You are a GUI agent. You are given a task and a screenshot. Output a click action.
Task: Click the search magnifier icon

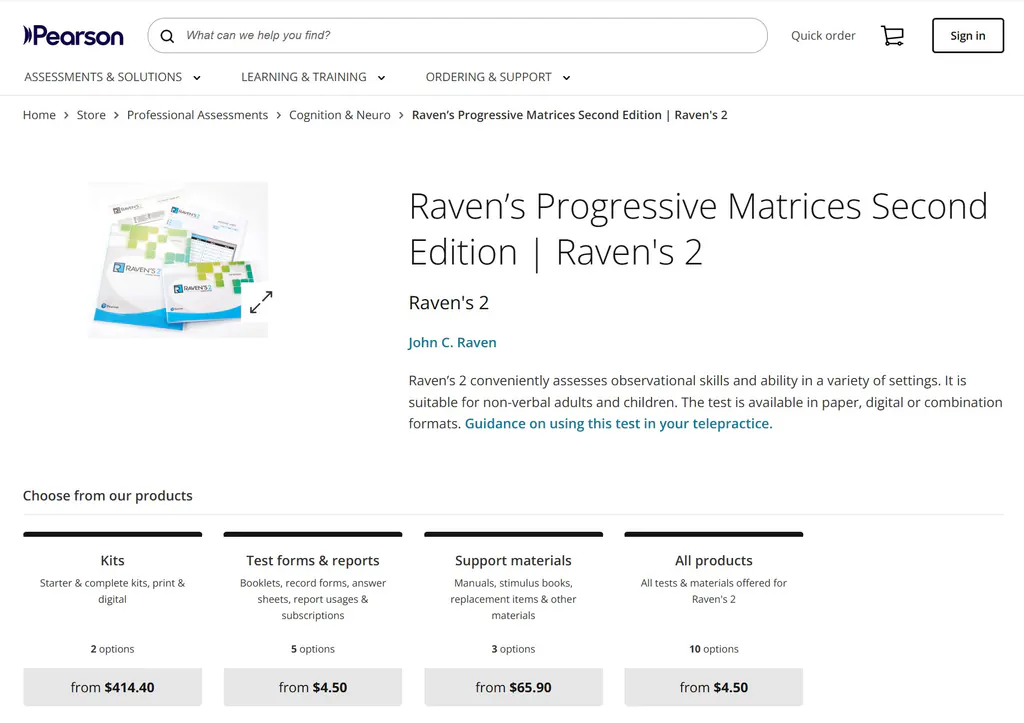(x=167, y=36)
